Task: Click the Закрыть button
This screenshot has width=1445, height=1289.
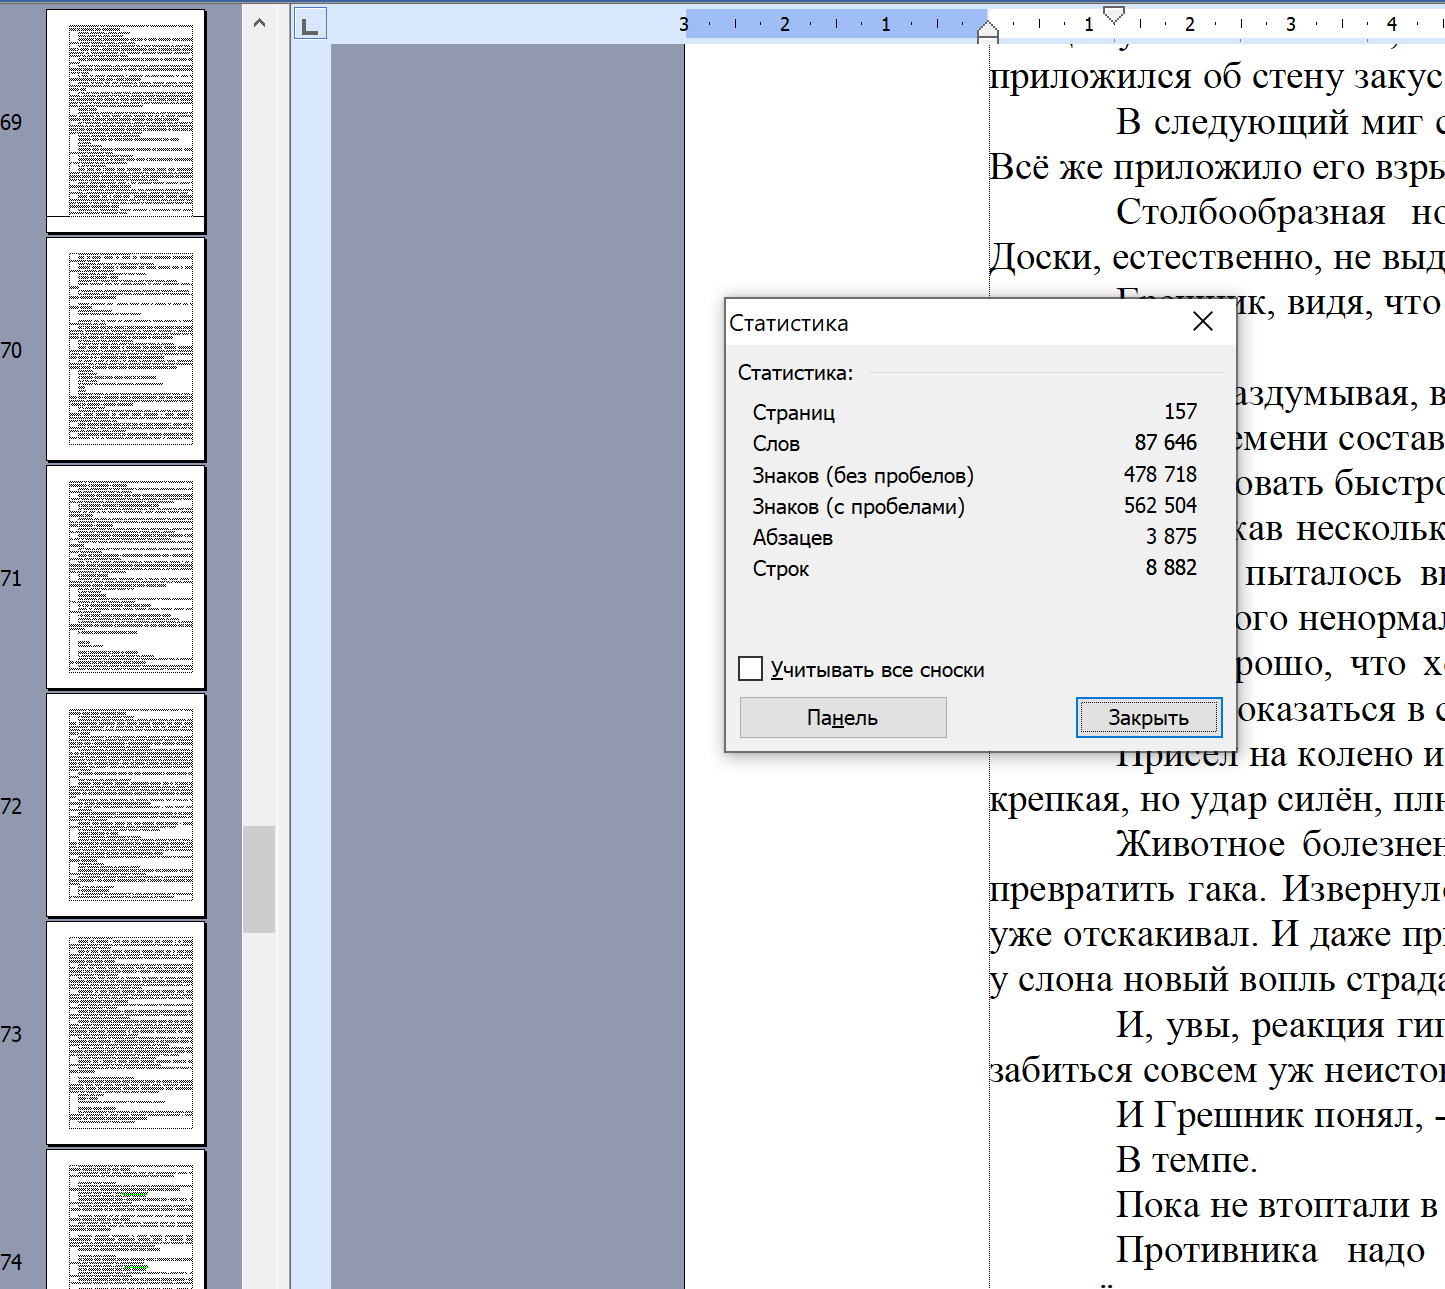Action: pos(1148,717)
